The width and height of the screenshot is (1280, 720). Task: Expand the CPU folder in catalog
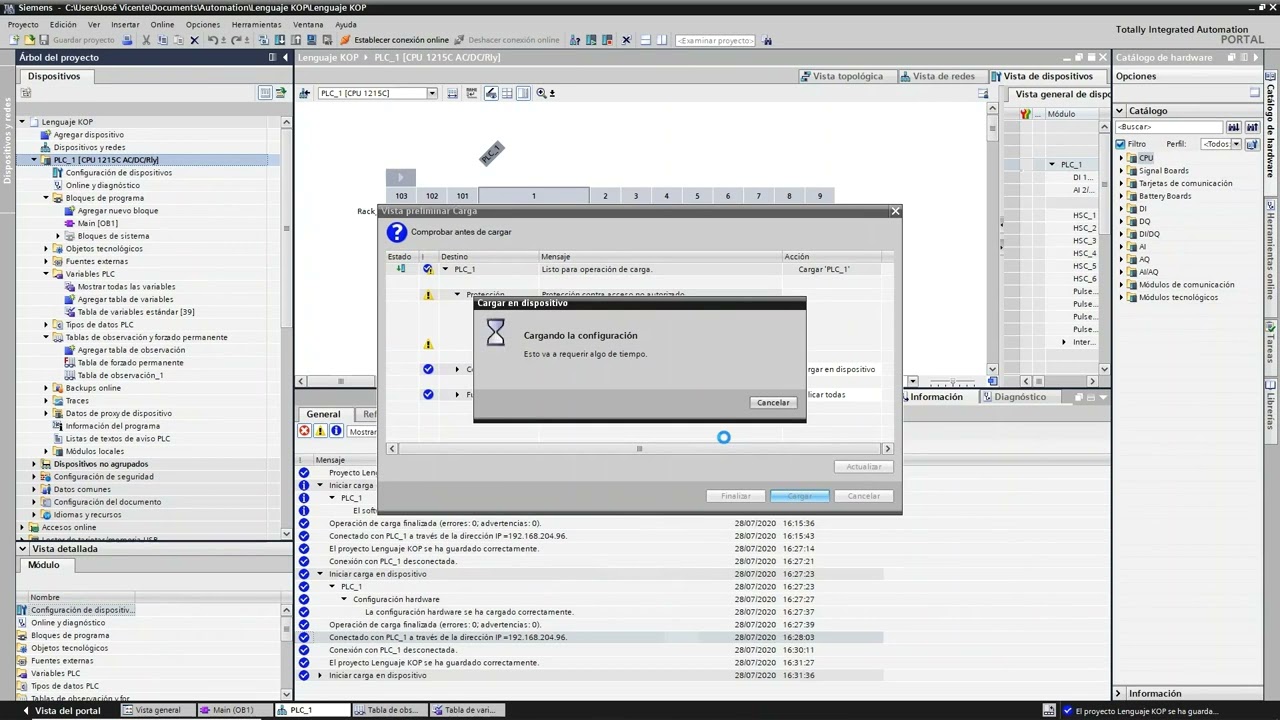[x=1121, y=158]
